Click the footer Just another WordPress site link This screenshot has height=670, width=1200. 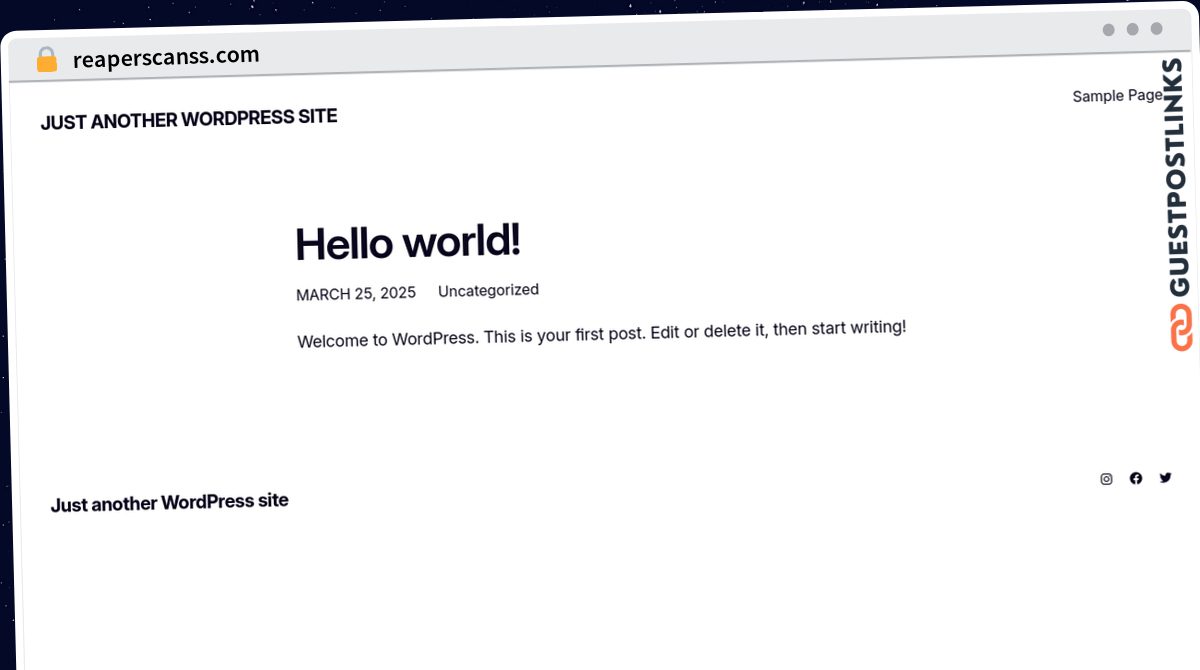(x=170, y=502)
